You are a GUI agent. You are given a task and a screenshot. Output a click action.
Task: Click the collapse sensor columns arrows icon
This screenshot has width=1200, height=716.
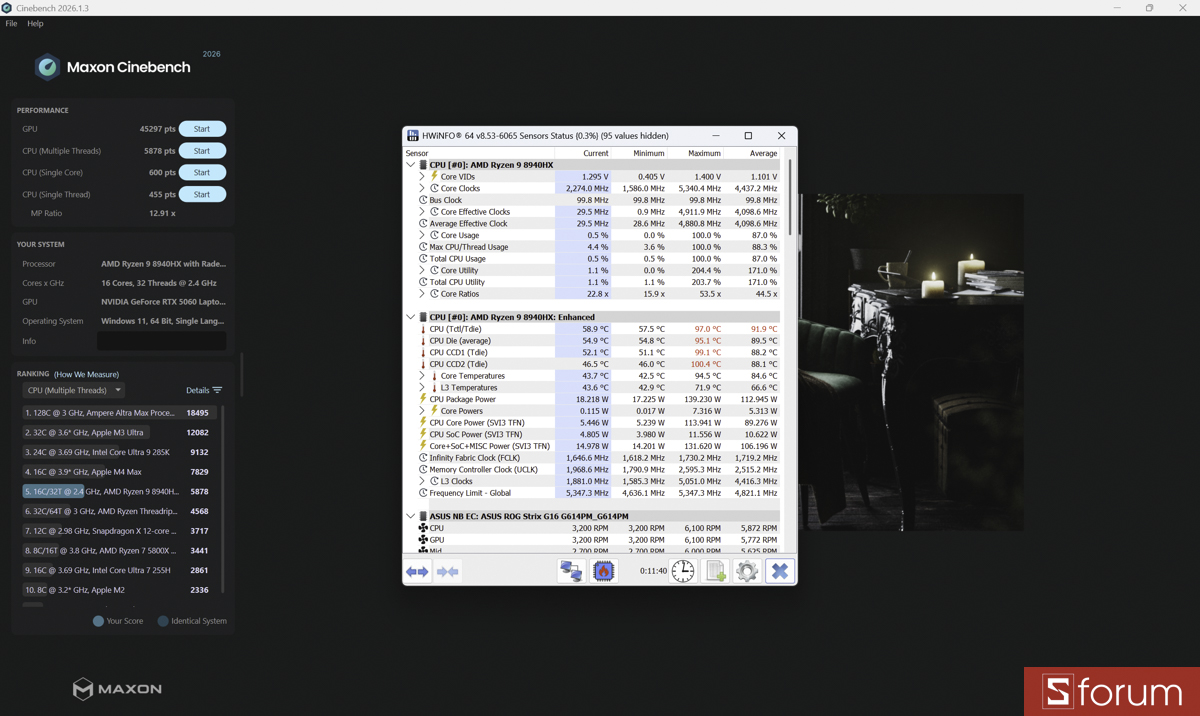(x=448, y=571)
